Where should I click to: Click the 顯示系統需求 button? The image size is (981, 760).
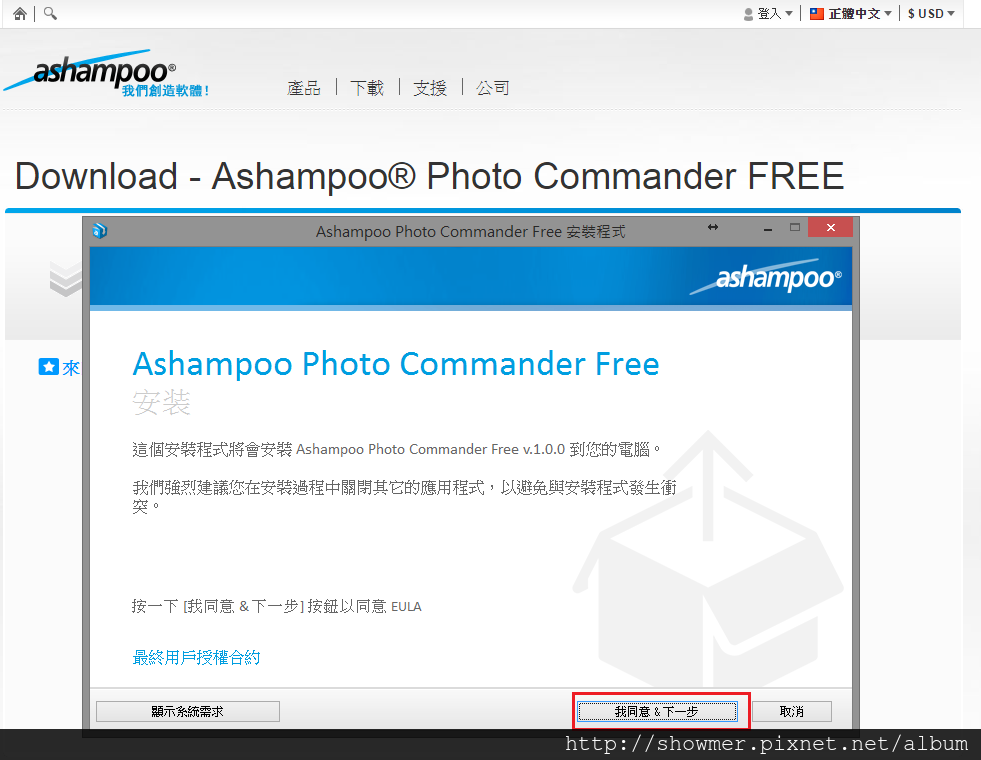pos(188,711)
